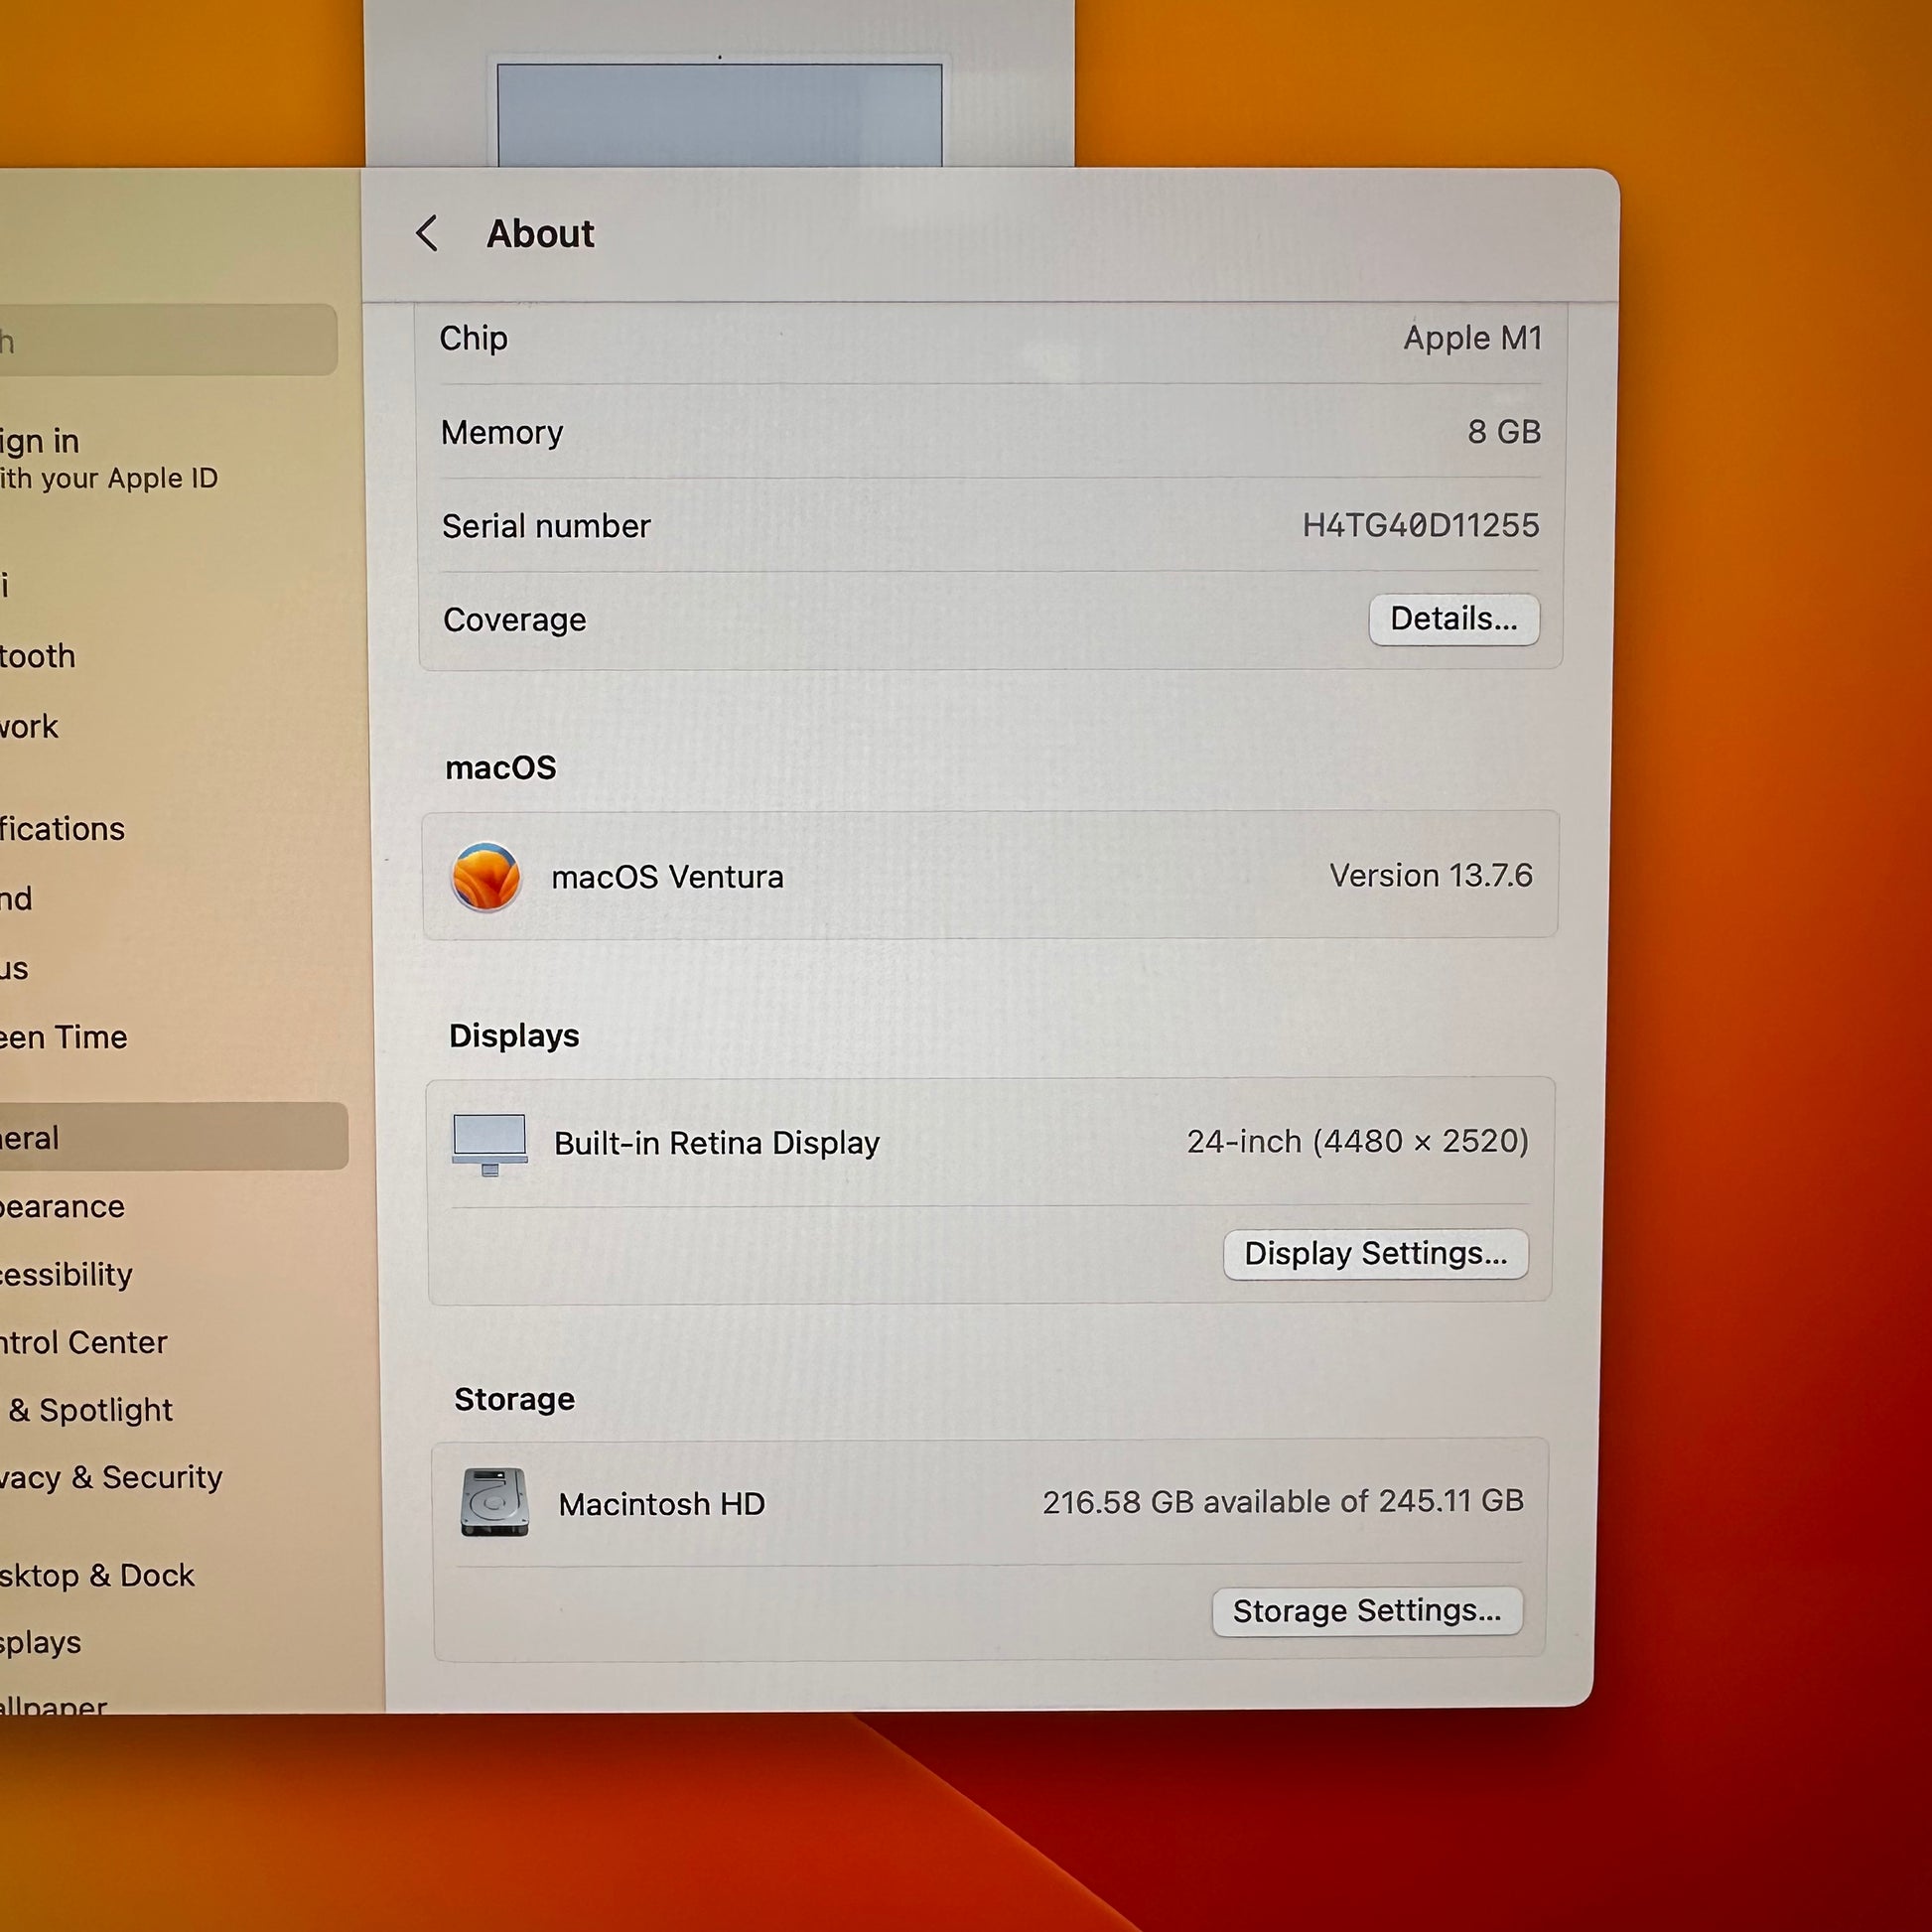Open Desktop & Dock in sidebar

(x=97, y=1575)
